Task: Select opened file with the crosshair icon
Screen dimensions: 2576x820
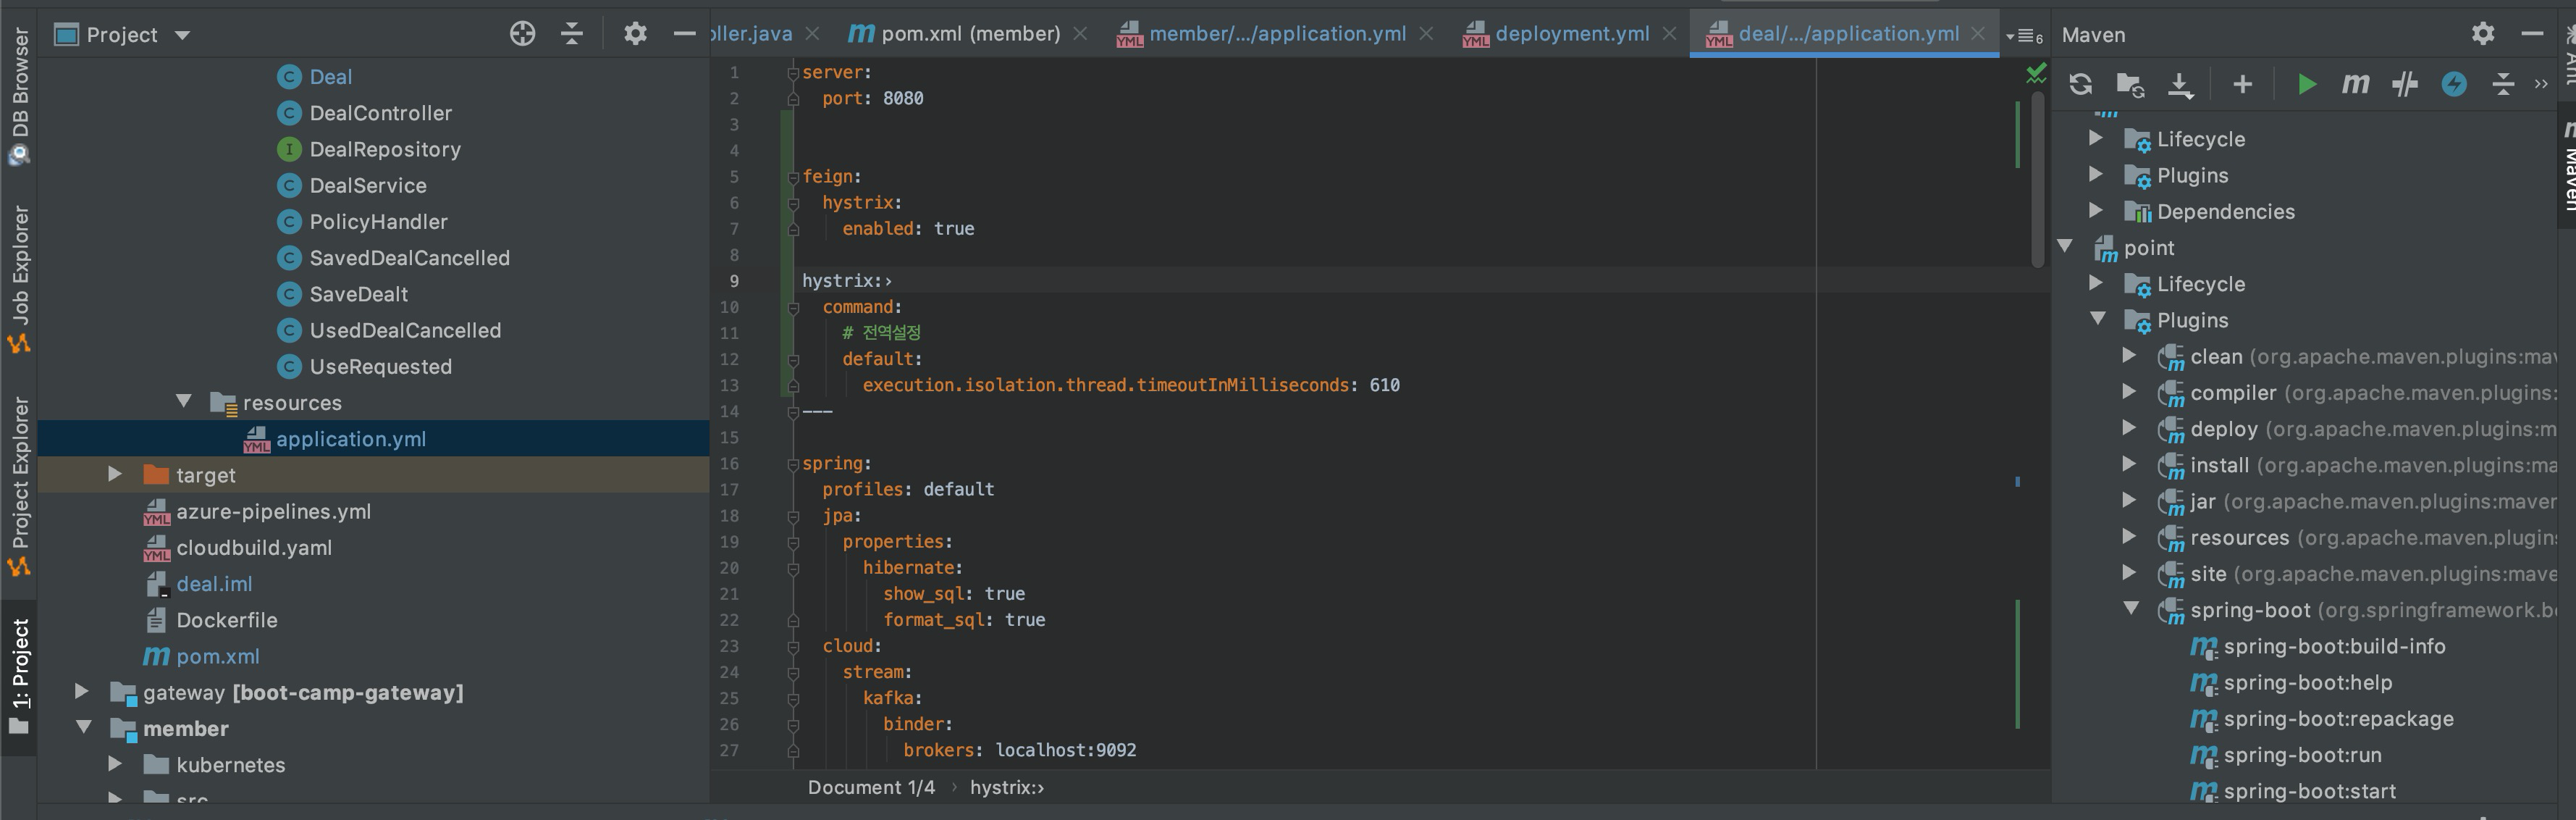Action: point(521,33)
